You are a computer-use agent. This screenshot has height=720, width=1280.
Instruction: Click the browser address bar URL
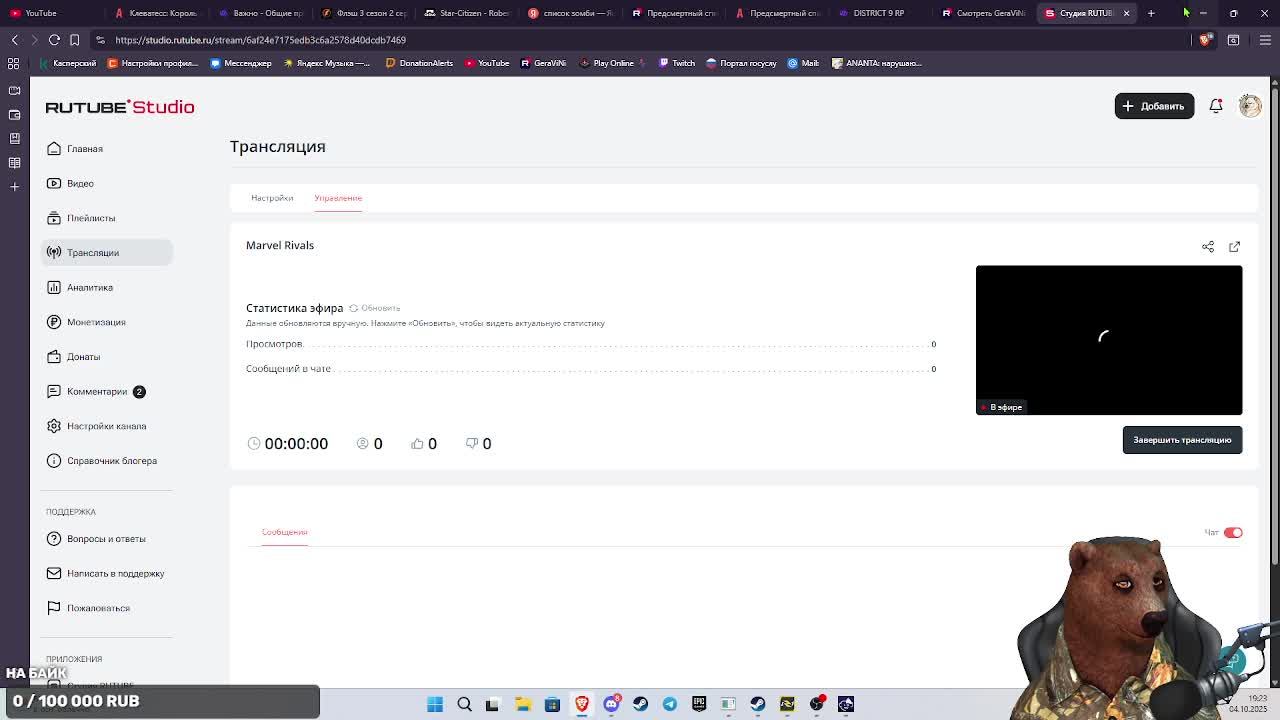260,40
